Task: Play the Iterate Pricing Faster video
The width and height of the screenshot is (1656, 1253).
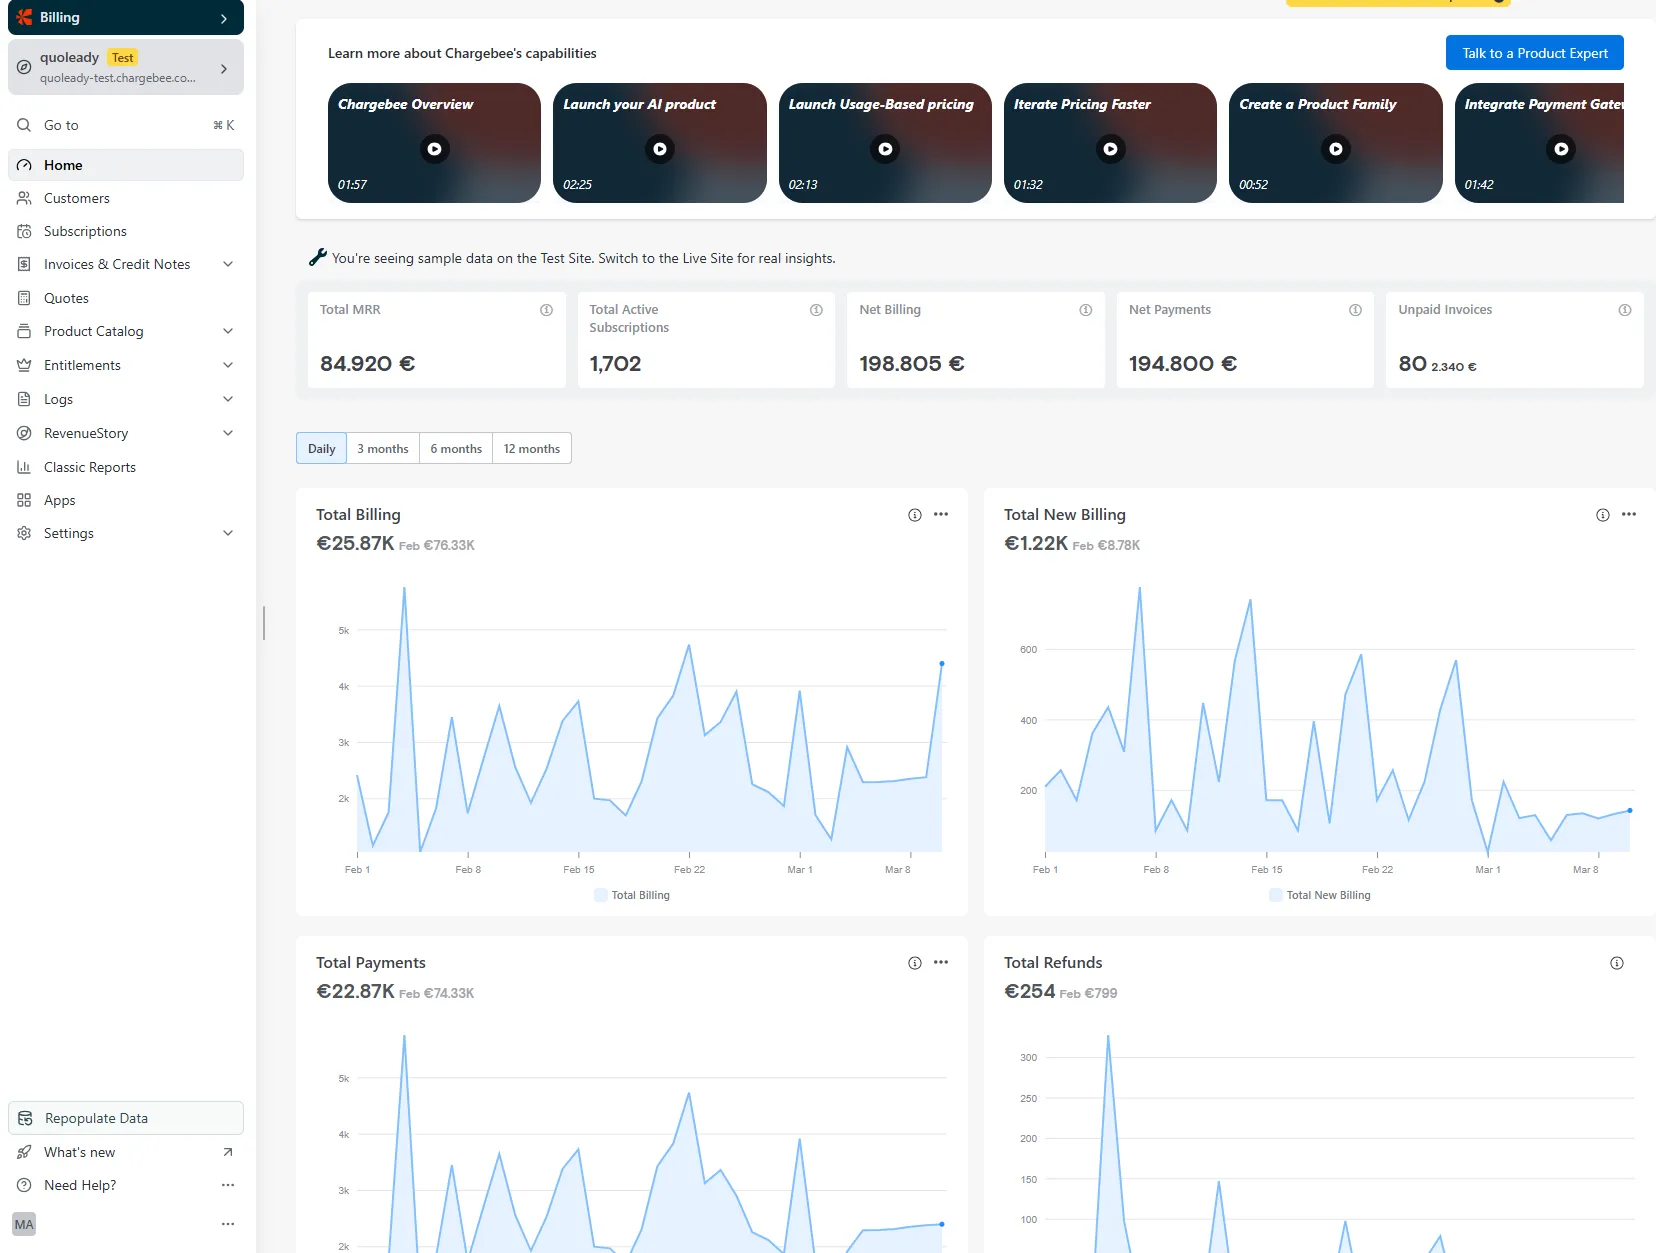Action: 1110,149
